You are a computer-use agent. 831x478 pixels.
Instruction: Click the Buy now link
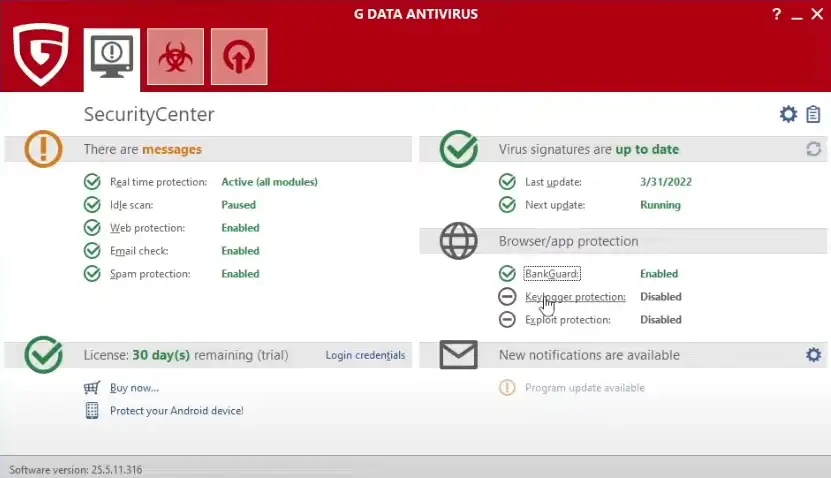(x=134, y=388)
